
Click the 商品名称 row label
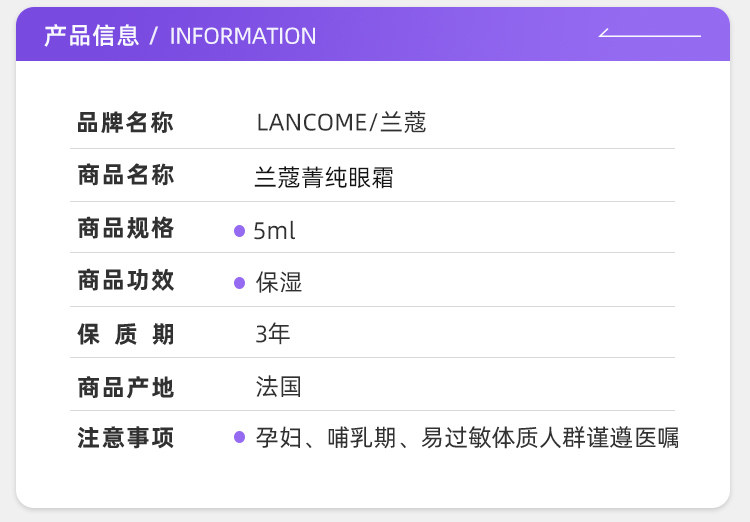(126, 176)
